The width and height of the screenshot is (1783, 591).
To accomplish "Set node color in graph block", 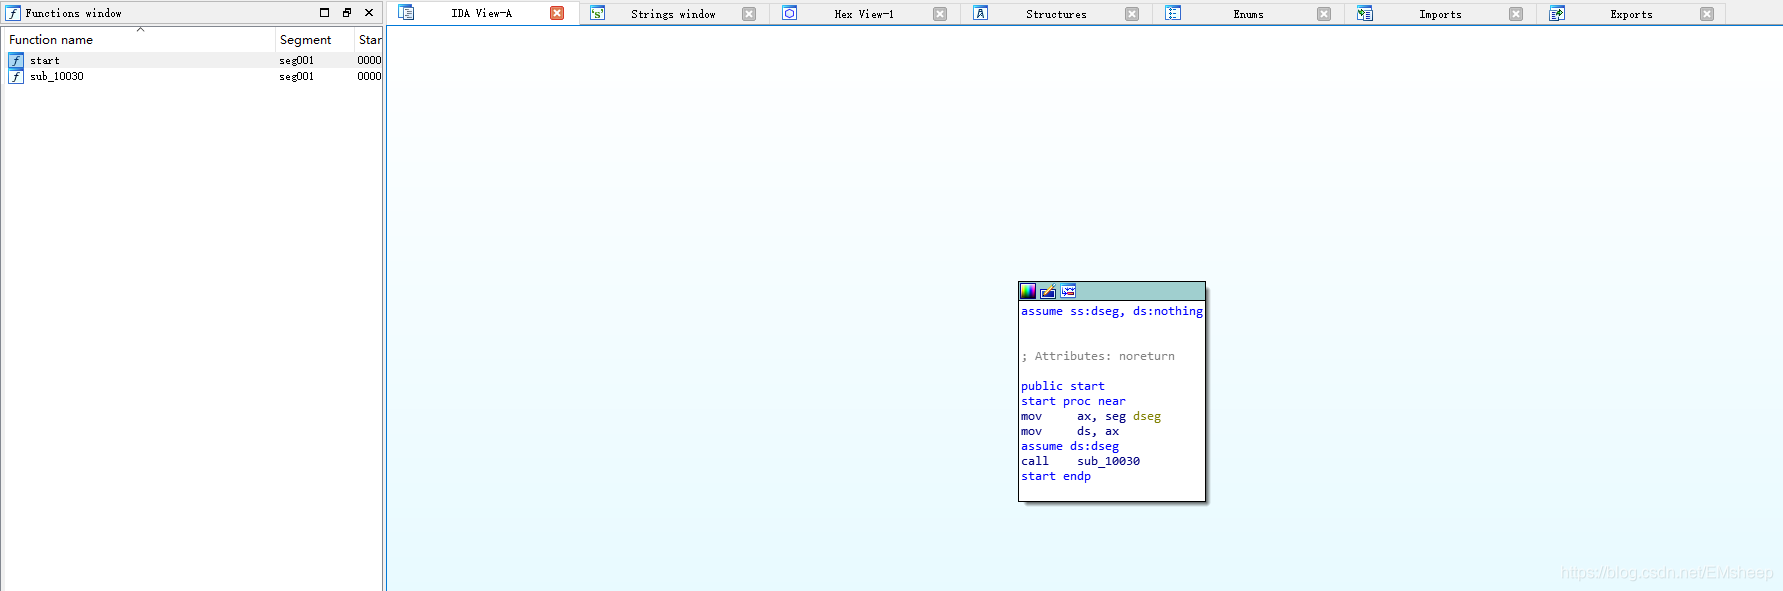I will (x=1028, y=291).
